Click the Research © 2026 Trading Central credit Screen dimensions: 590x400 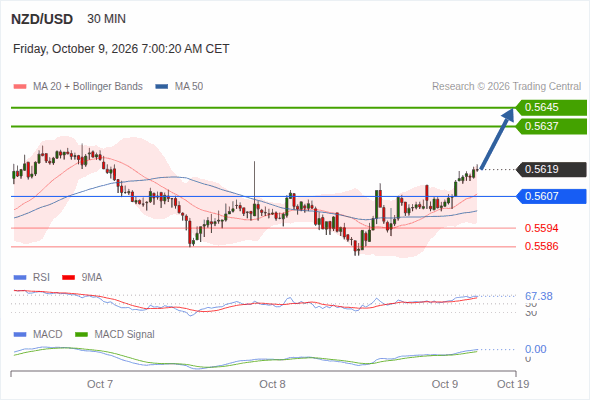click(x=506, y=87)
